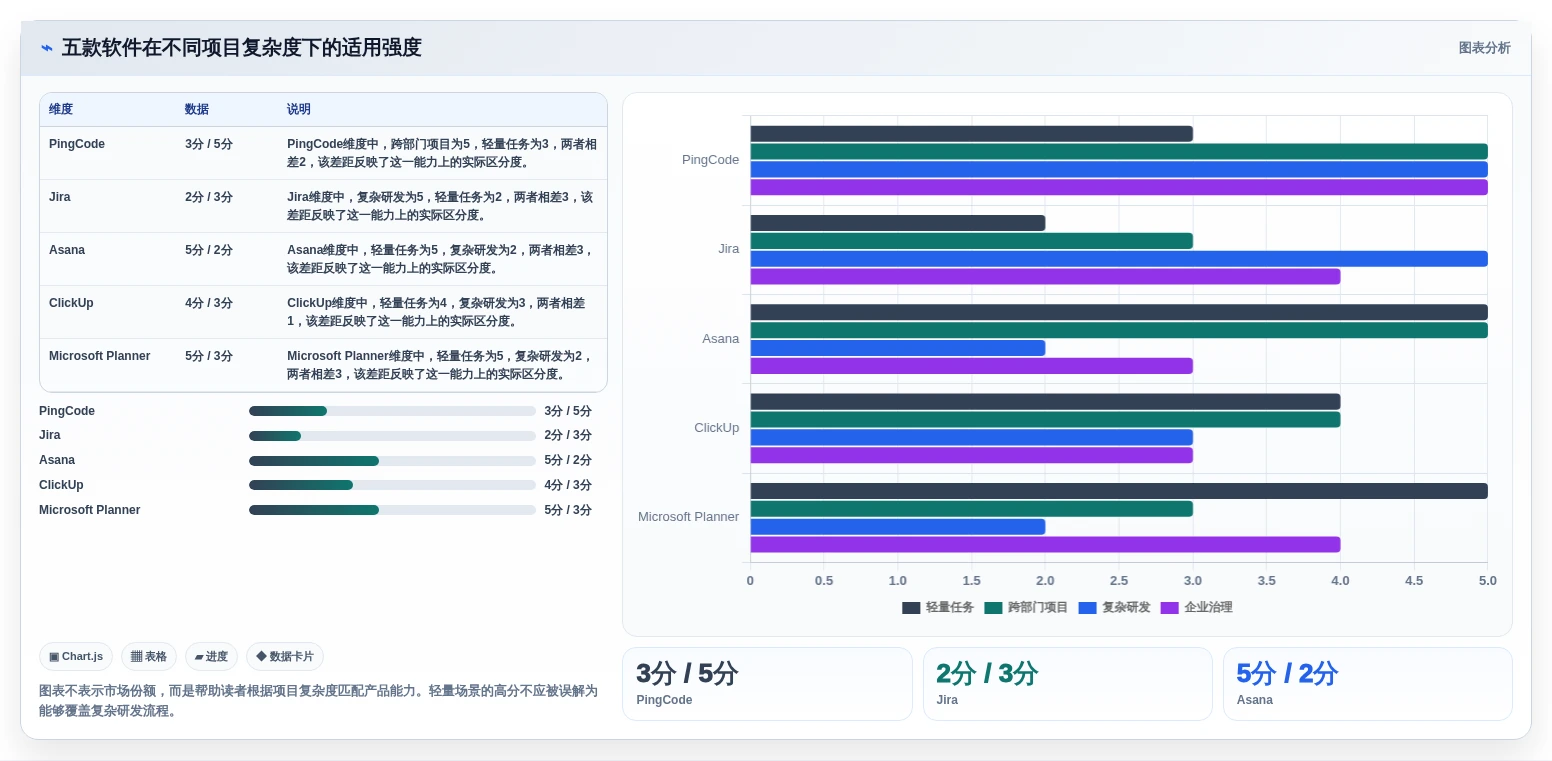Image resolution: width=1552 pixels, height=761 pixels.
Task: Click the 数据卡片 tag chip
Action: (285, 656)
